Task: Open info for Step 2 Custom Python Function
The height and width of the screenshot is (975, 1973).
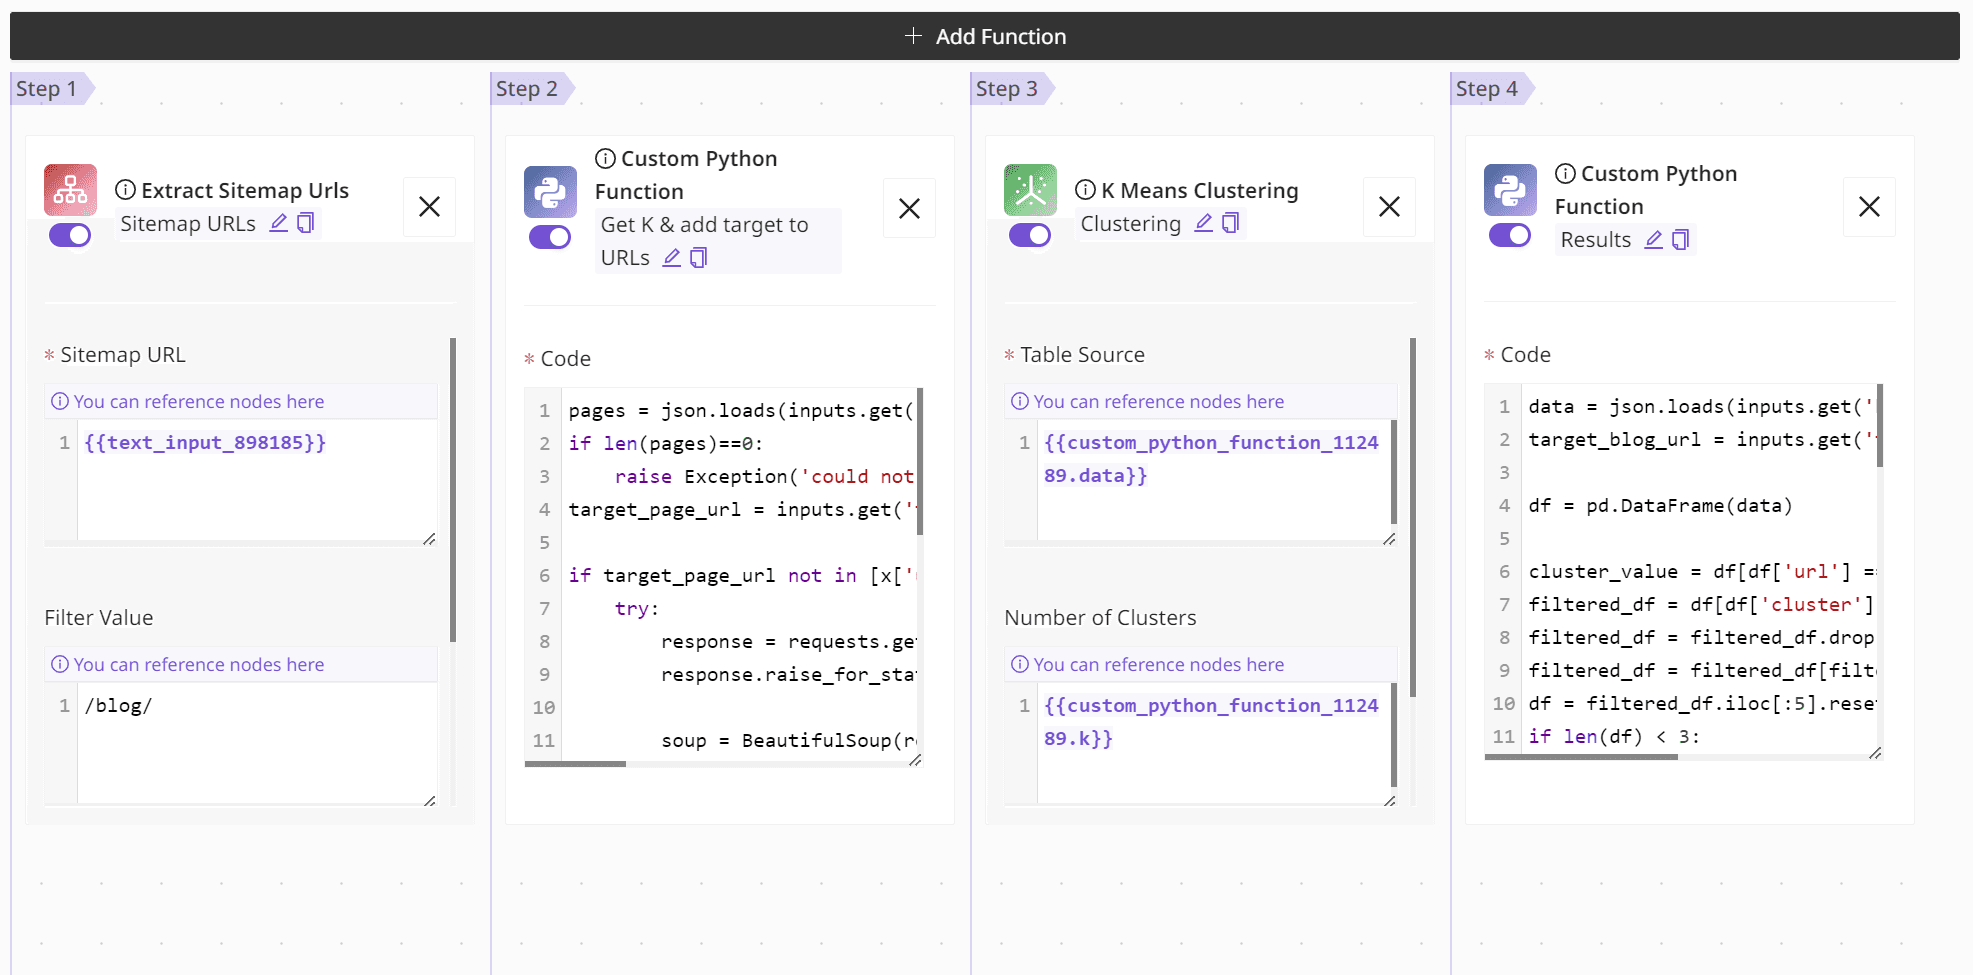Action: coord(605,158)
